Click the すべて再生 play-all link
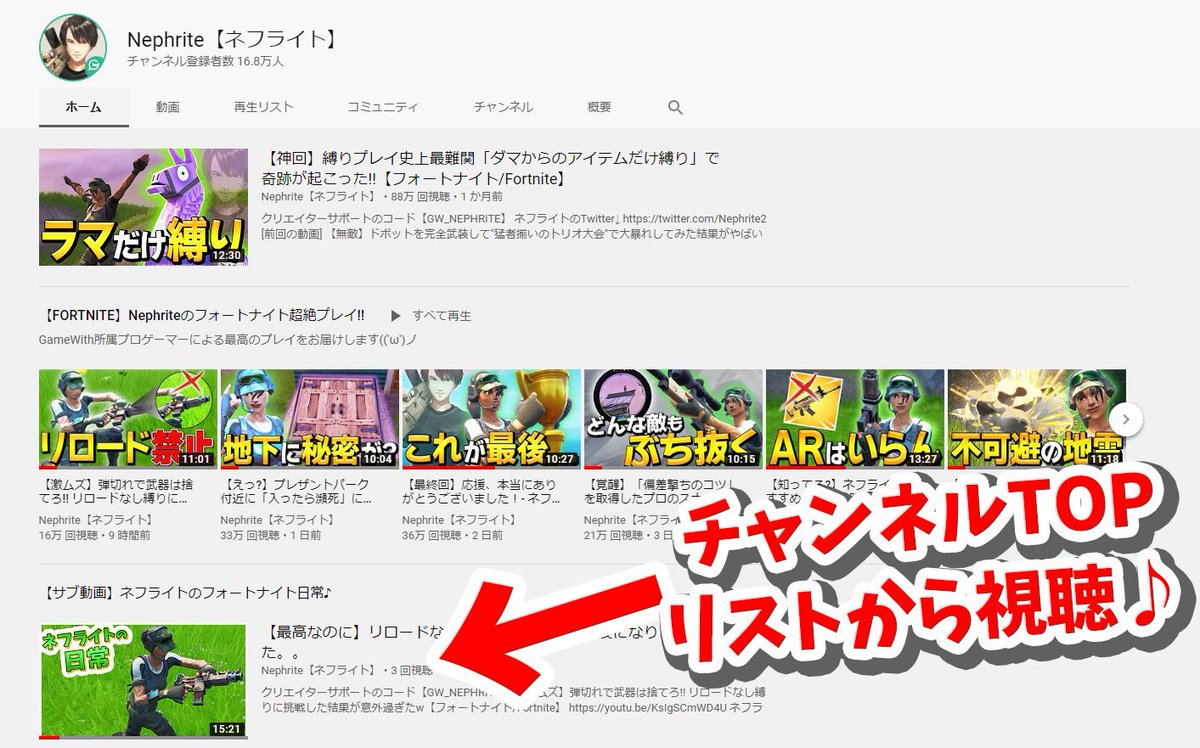This screenshot has width=1200, height=748. [x=441, y=316]
